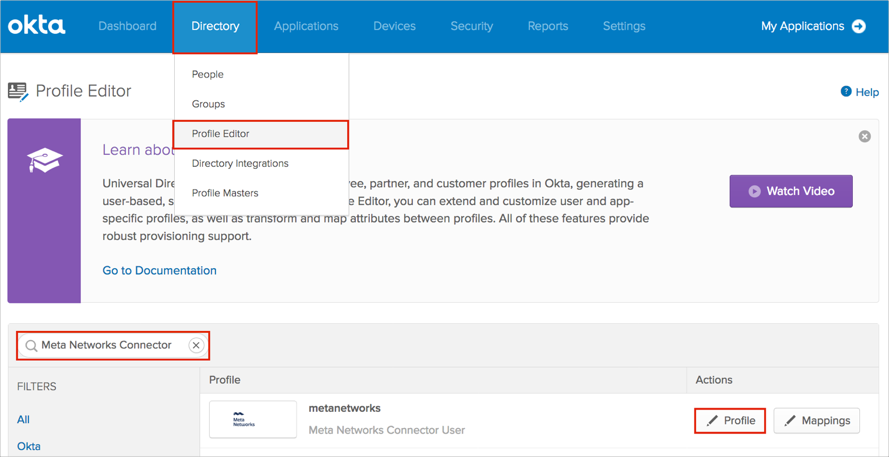The height and width of the screenshot is (457, 889).
Task: Expand the Security menu
Action: [x=471, y=26]
